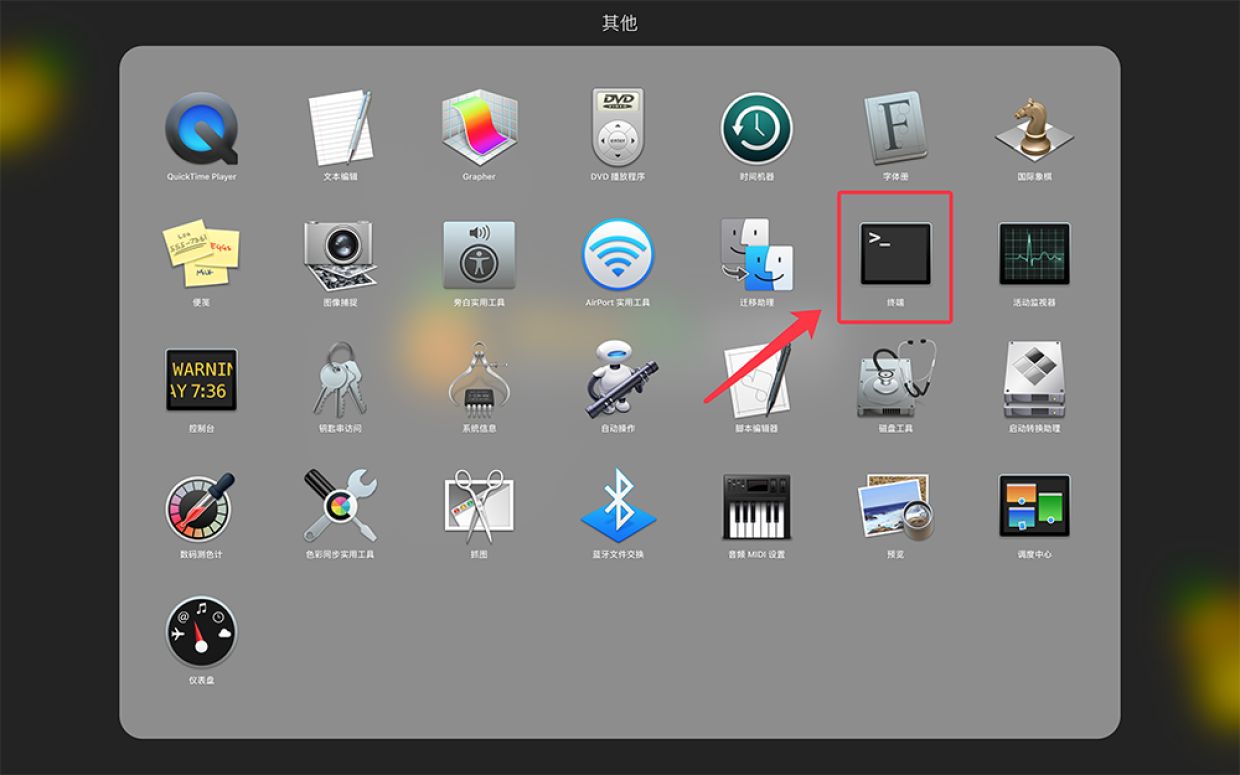
Task: Launch 文本编辑 (TextEdit) app
Action: tap(340, 129)
